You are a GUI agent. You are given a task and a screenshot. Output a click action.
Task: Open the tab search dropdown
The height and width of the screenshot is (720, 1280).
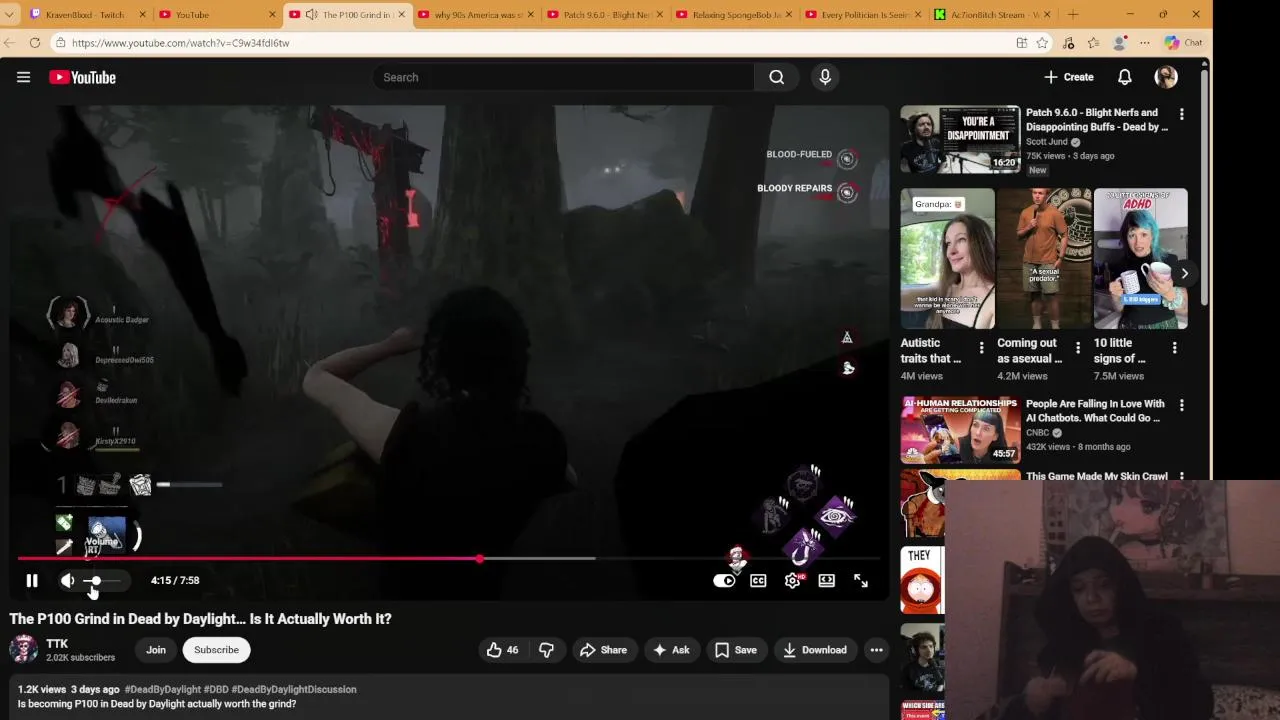[x=9, y=14]
